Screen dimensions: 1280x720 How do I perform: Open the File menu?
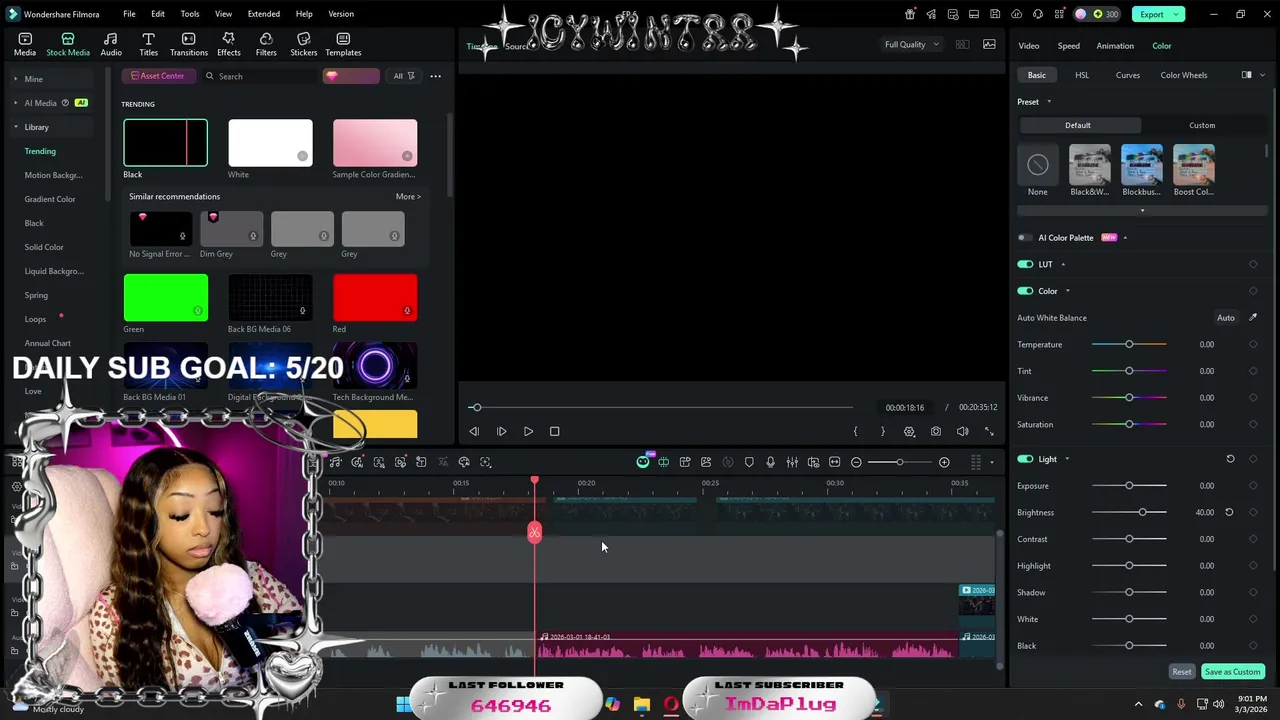pyautogui.click(x=129, y=14)
